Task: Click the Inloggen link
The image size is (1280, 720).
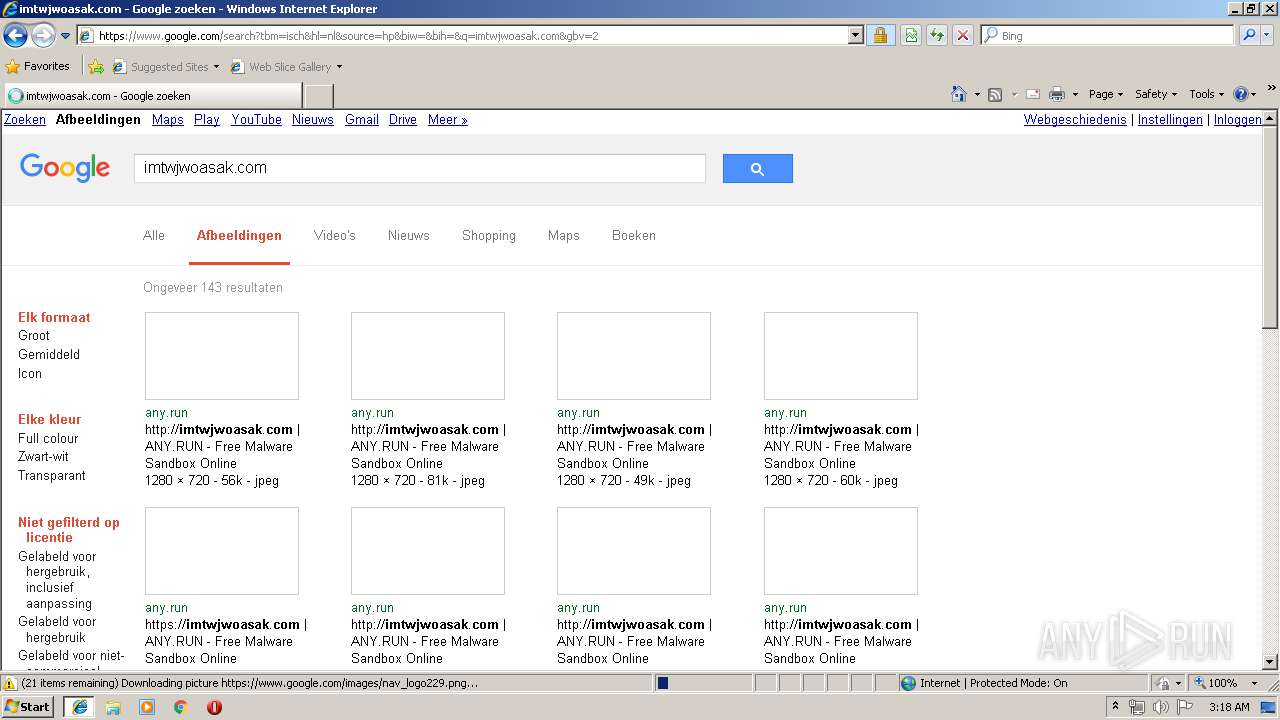Action: pos(1238,119)
